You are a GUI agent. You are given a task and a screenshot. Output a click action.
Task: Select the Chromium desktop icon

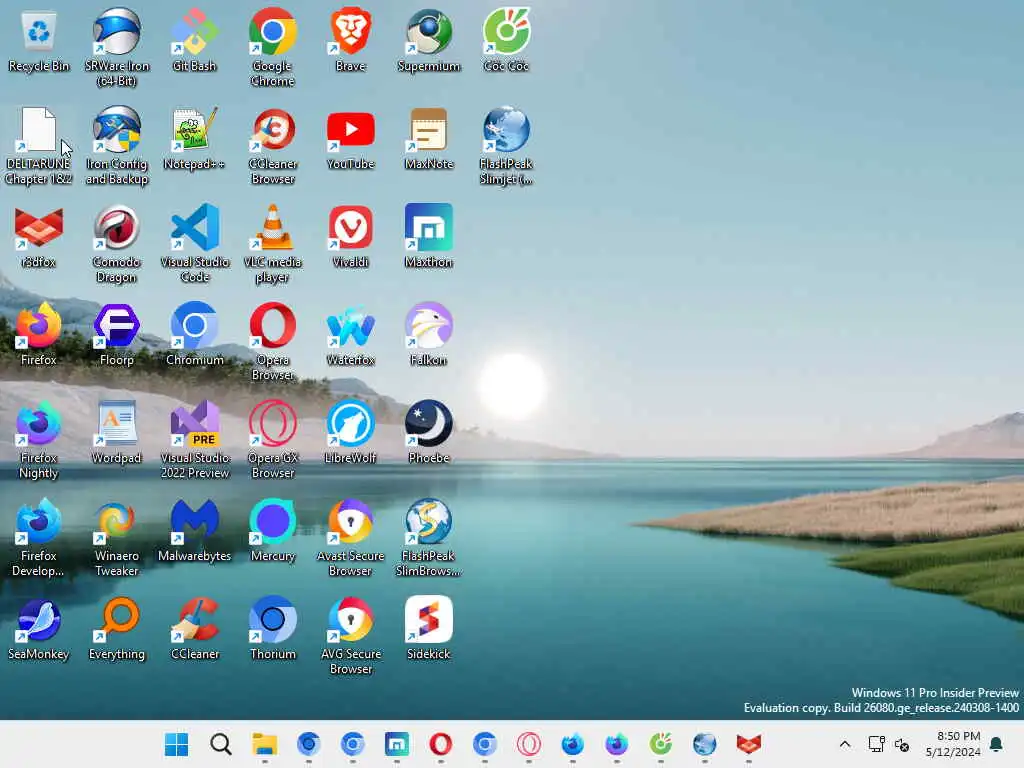pyautogui.click(x=195, y=335)
